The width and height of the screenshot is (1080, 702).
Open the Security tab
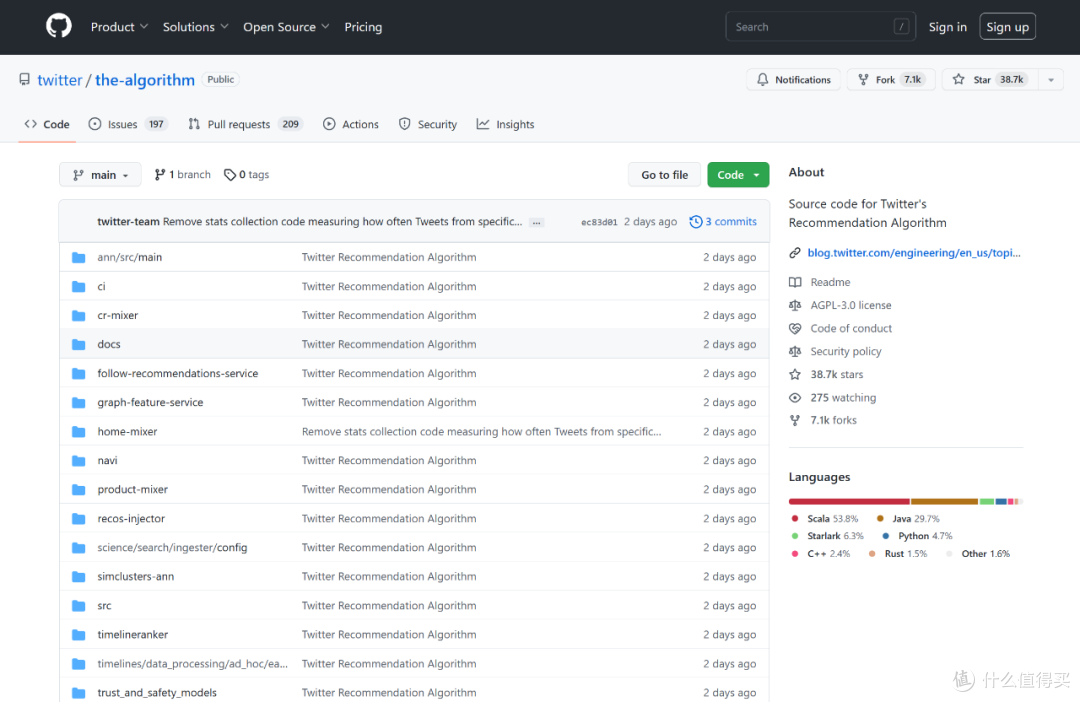tap(428, 124)
